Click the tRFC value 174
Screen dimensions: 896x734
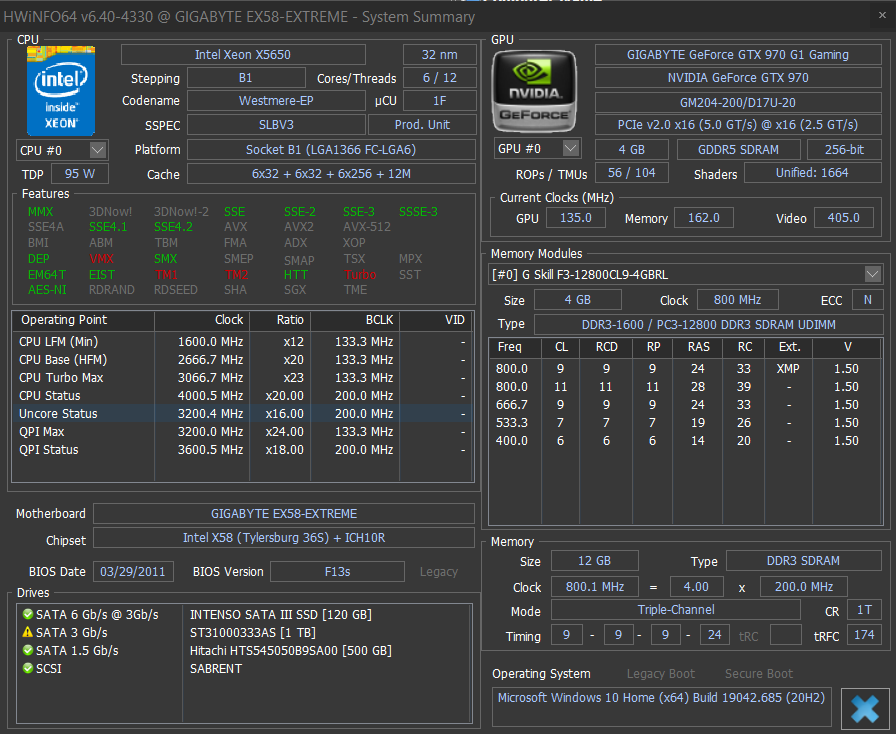click(x=864, y=635)
